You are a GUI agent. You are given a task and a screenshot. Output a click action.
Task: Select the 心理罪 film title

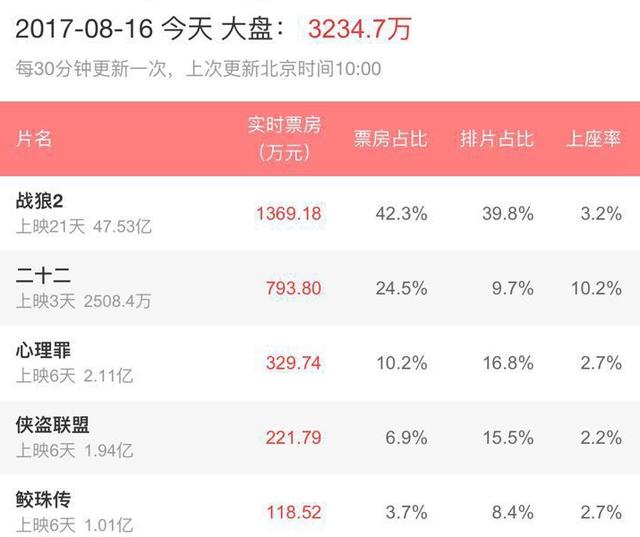[43, 350]
